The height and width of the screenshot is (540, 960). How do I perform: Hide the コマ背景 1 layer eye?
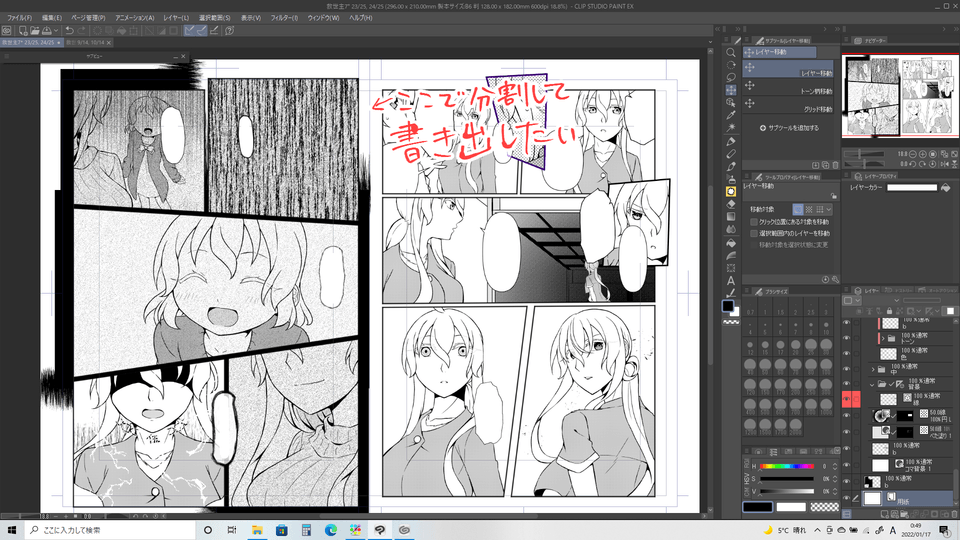click(x=847, y=465)
